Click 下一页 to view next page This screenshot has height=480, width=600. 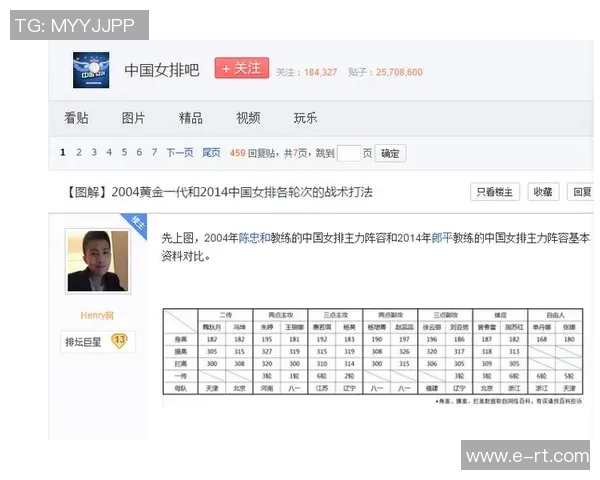(180, 153)
